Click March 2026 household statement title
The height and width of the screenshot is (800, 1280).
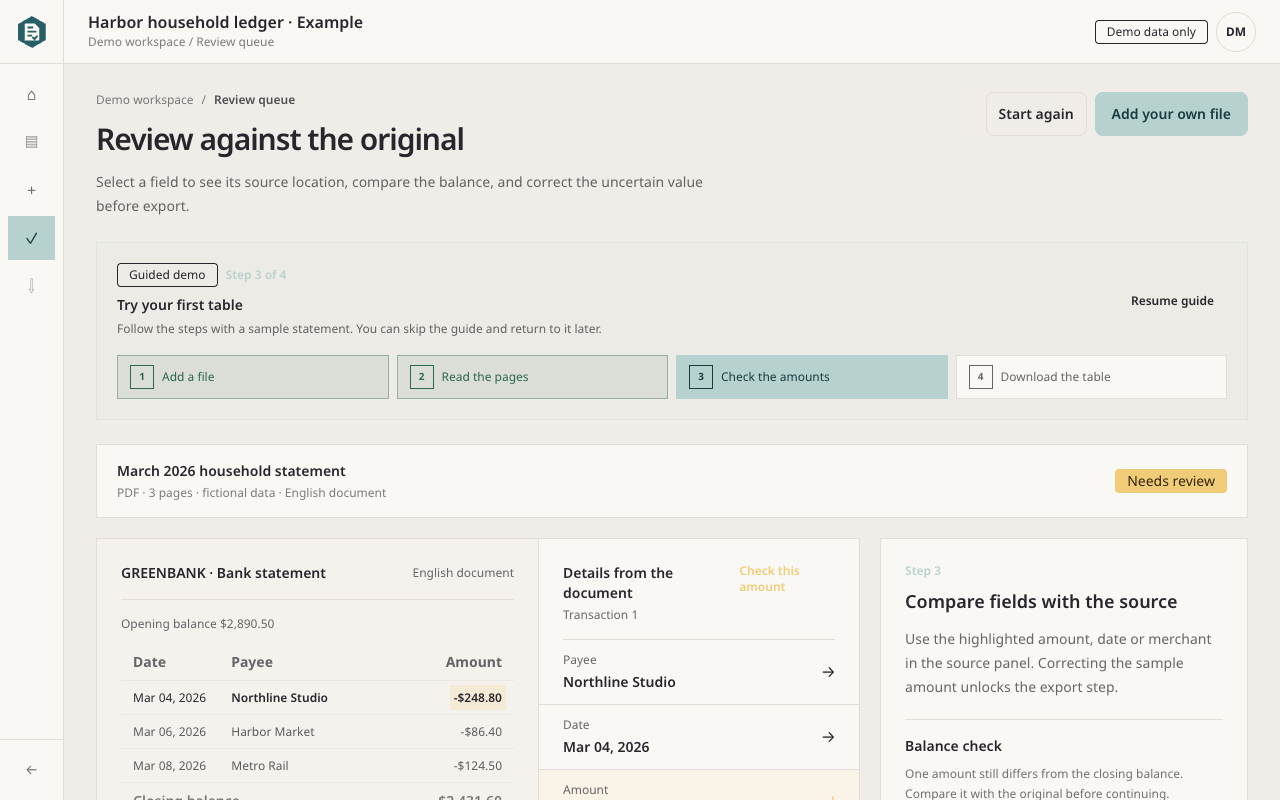point(231,471)
